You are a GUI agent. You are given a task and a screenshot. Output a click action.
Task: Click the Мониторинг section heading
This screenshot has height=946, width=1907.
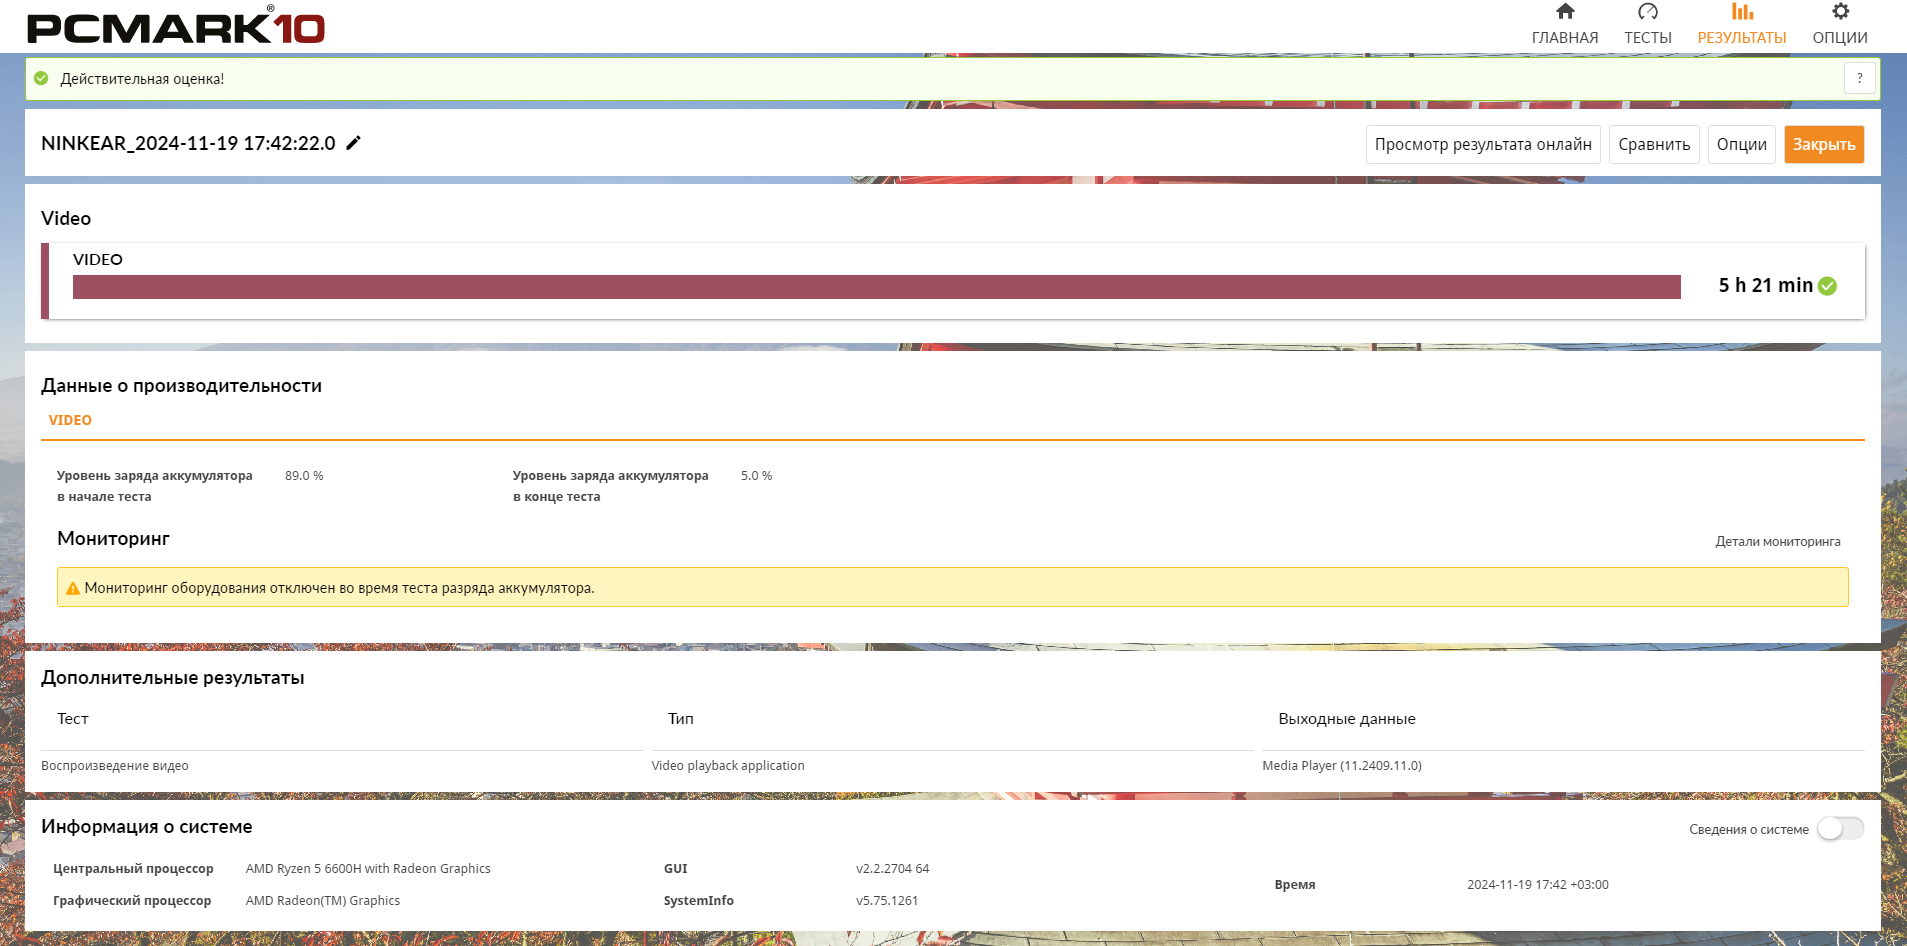point(113,538)
